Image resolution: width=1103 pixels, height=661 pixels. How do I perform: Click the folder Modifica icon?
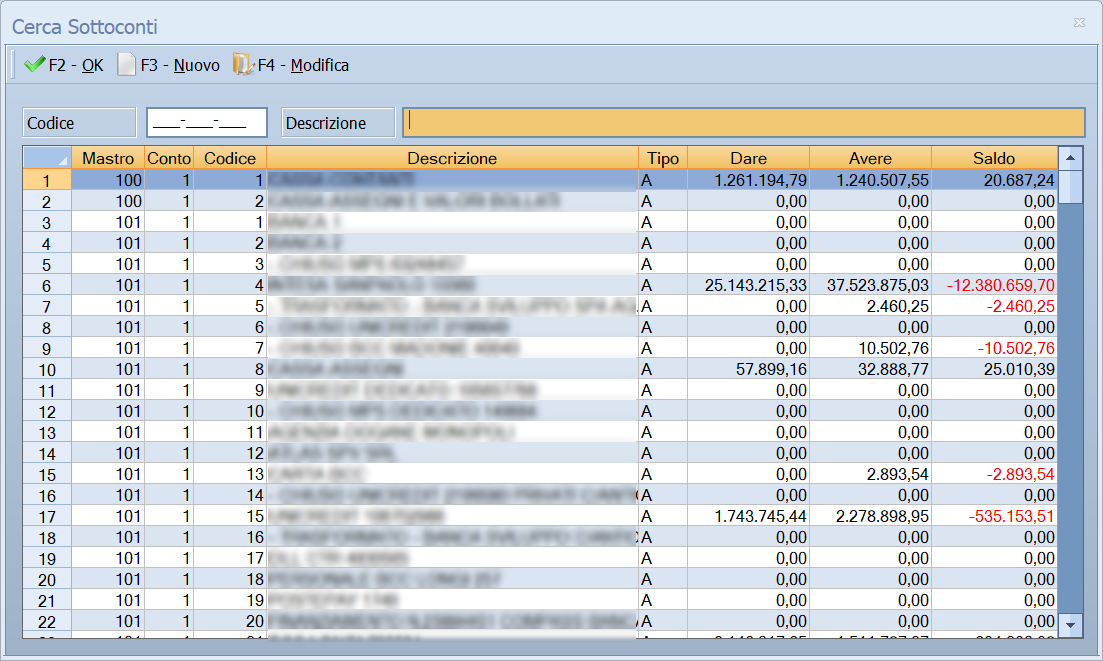click(243, 65)
